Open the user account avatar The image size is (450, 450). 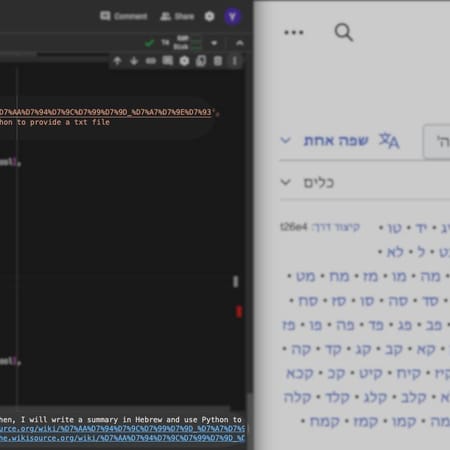(232, 16)
